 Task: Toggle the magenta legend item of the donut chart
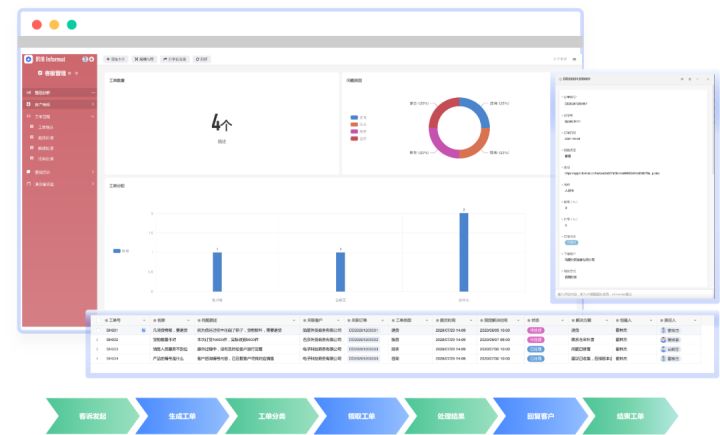click(356, 131)
